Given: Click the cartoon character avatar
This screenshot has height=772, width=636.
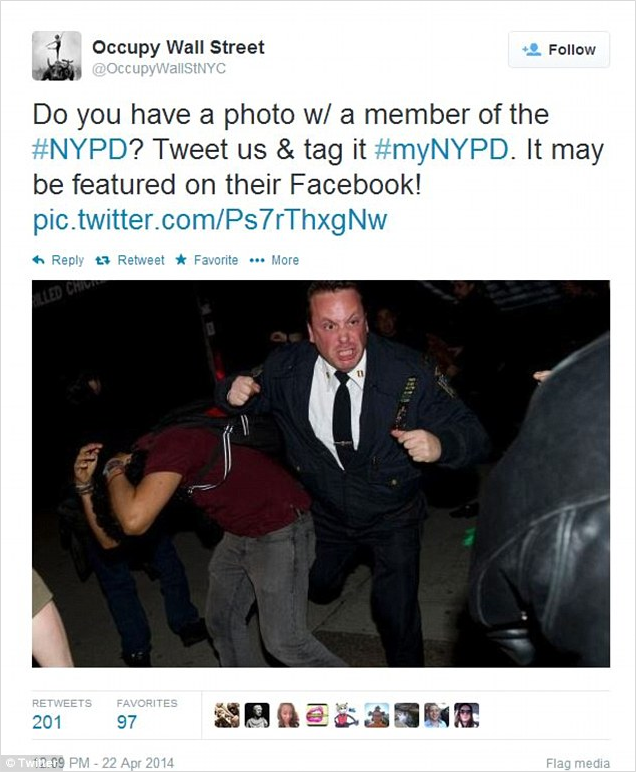Looking at the screenshot, I should [347, 715].
